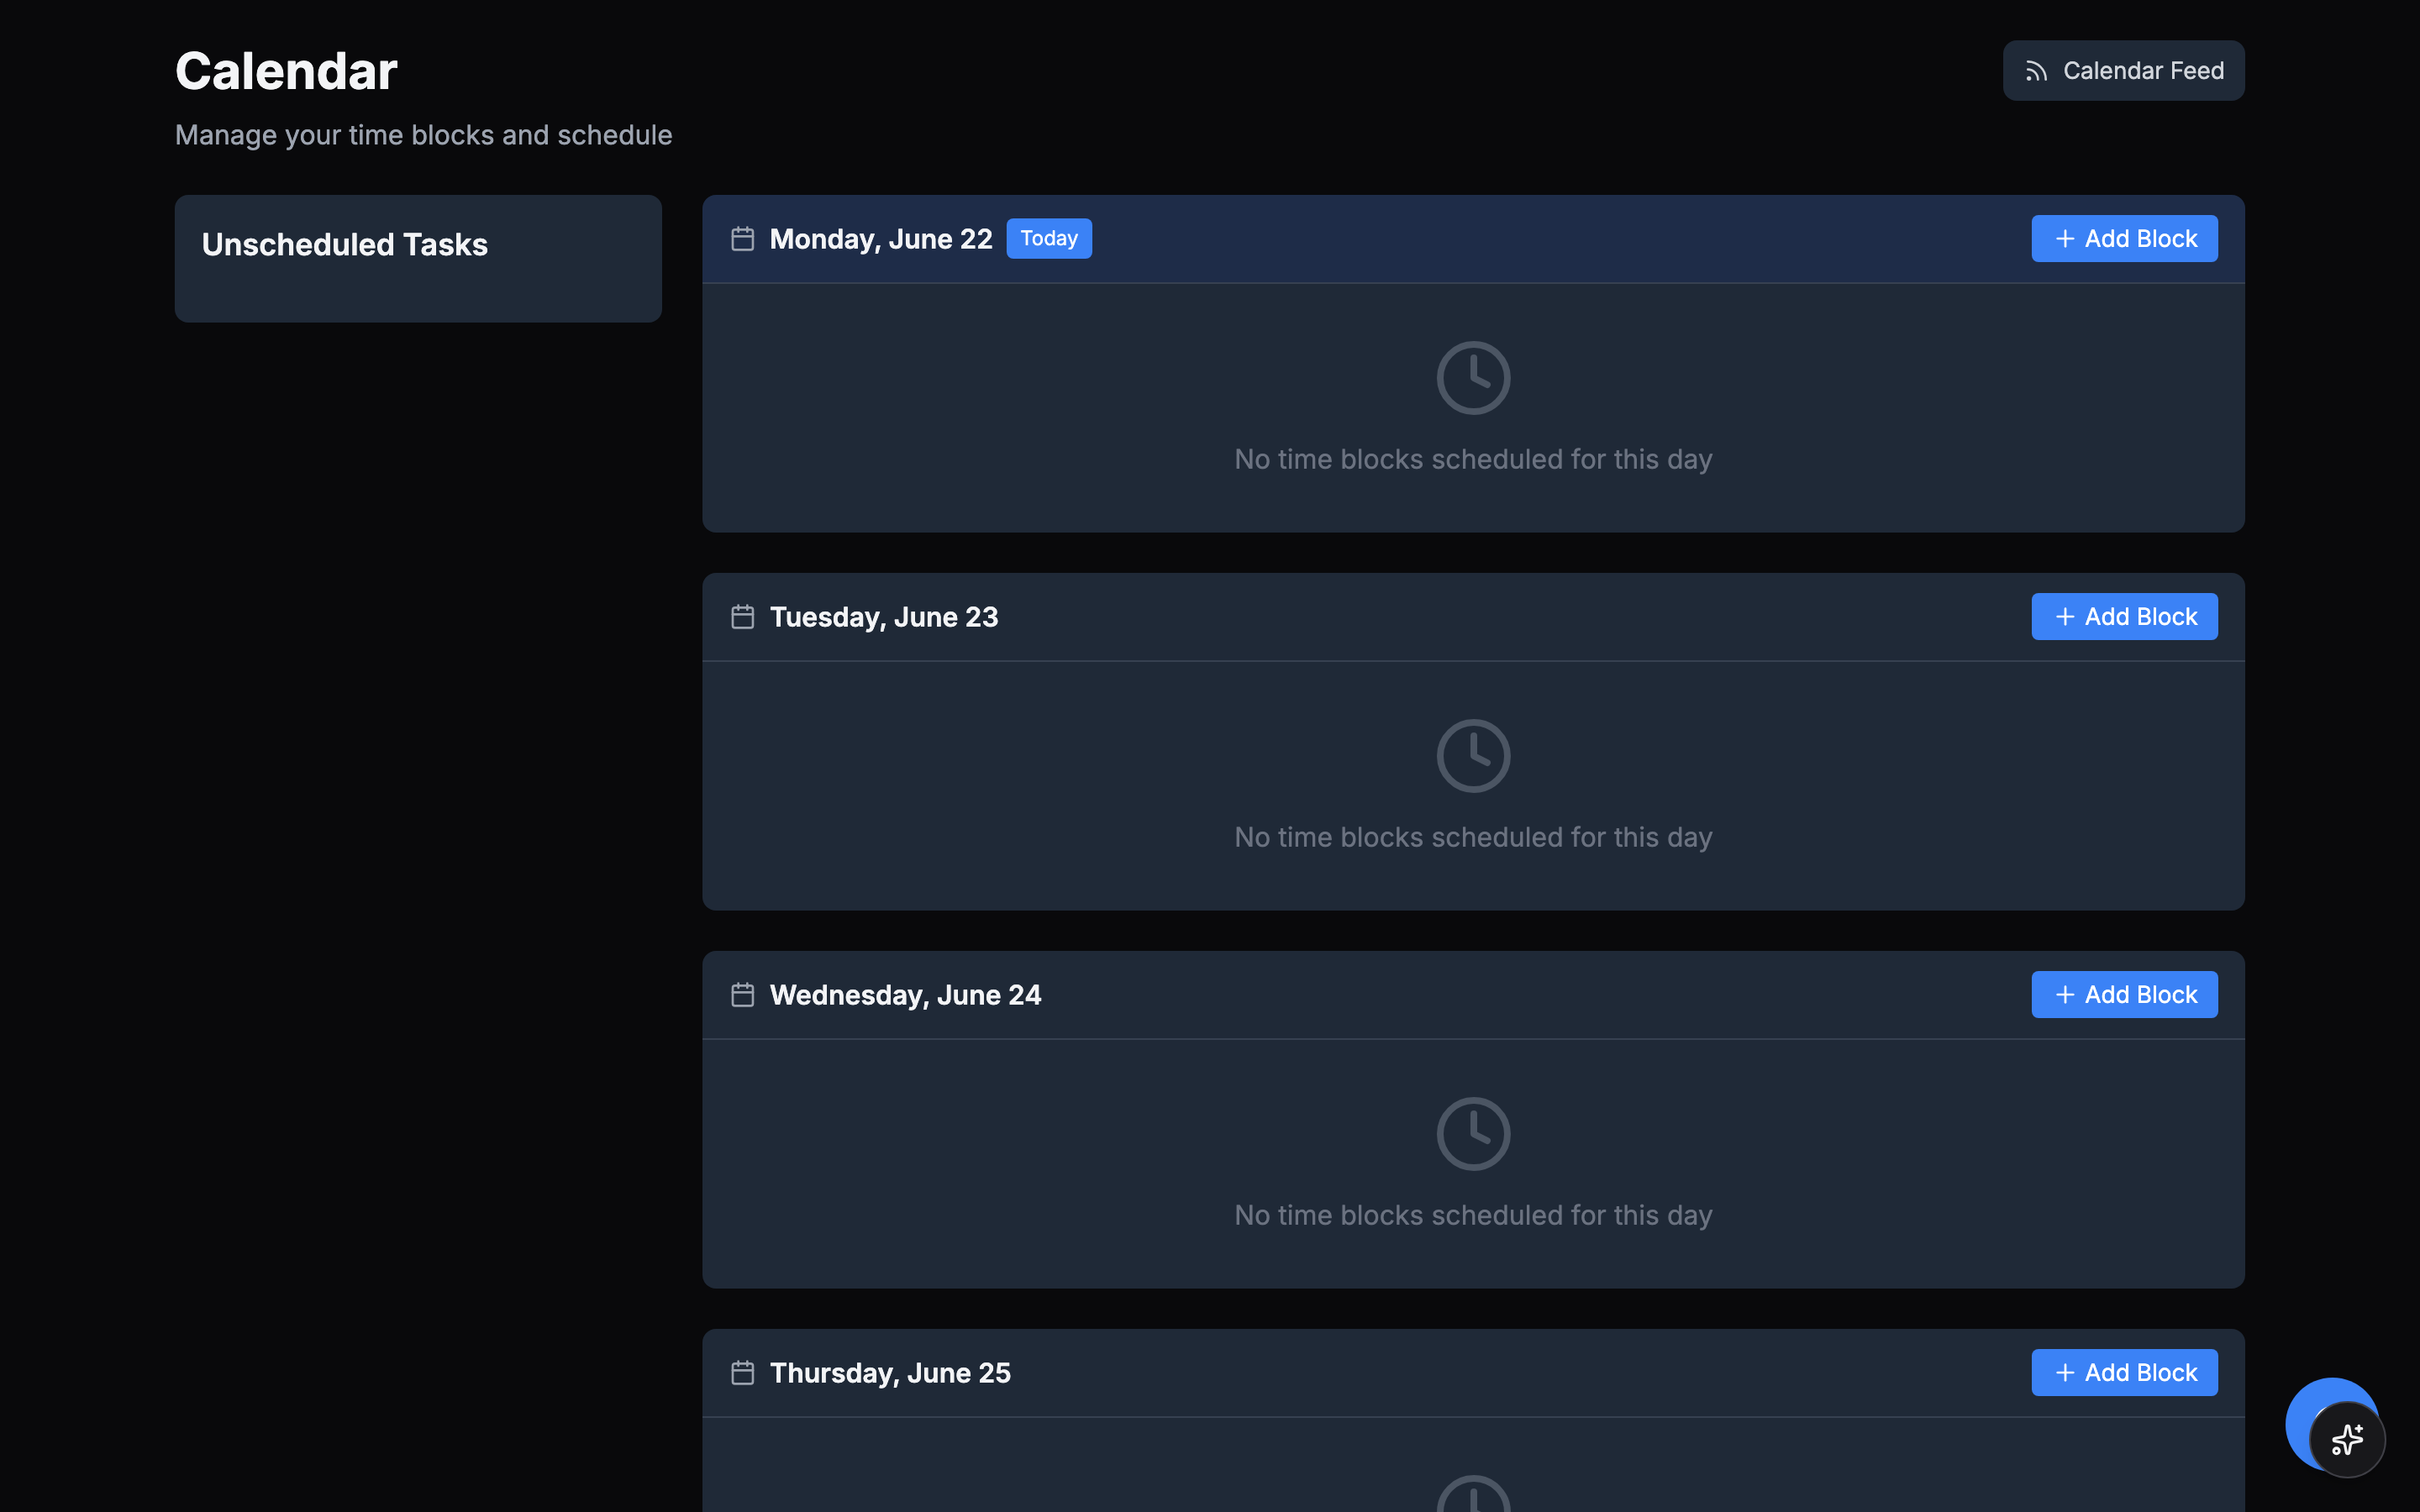Add a block to Tuesday, June 23
The height and width of the screenshot is (1512, 2420).
tap(2124, 617)
